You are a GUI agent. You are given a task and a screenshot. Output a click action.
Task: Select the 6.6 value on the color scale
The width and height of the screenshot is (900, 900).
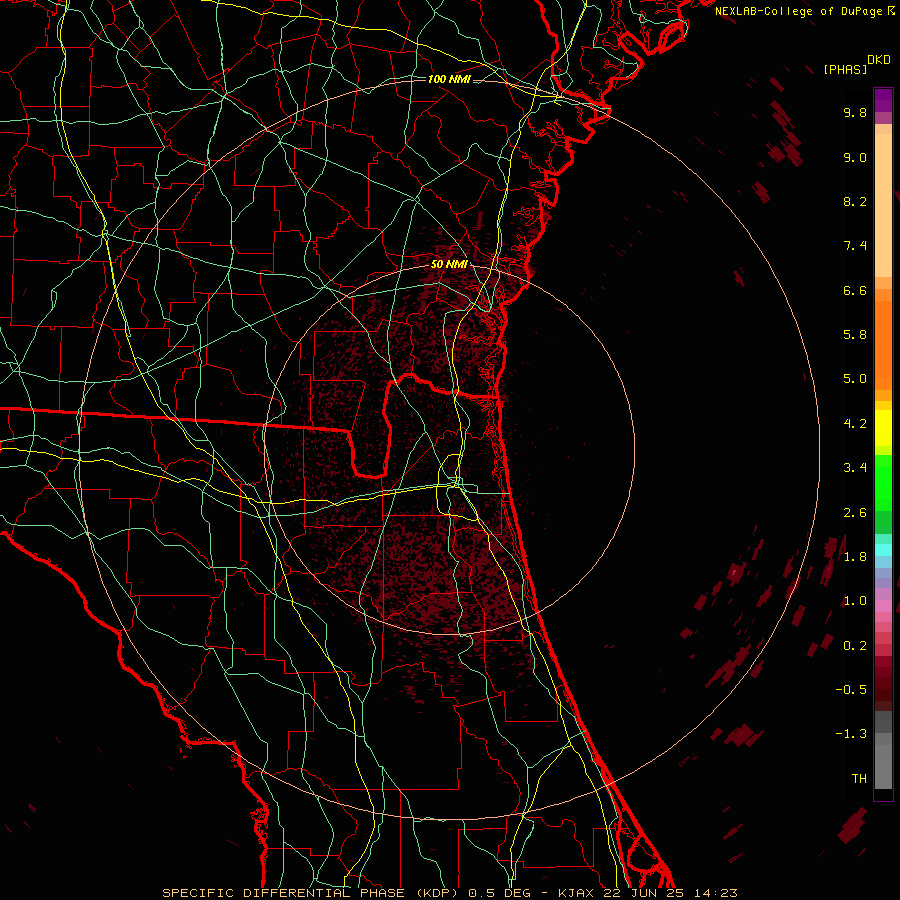point(855,290)
